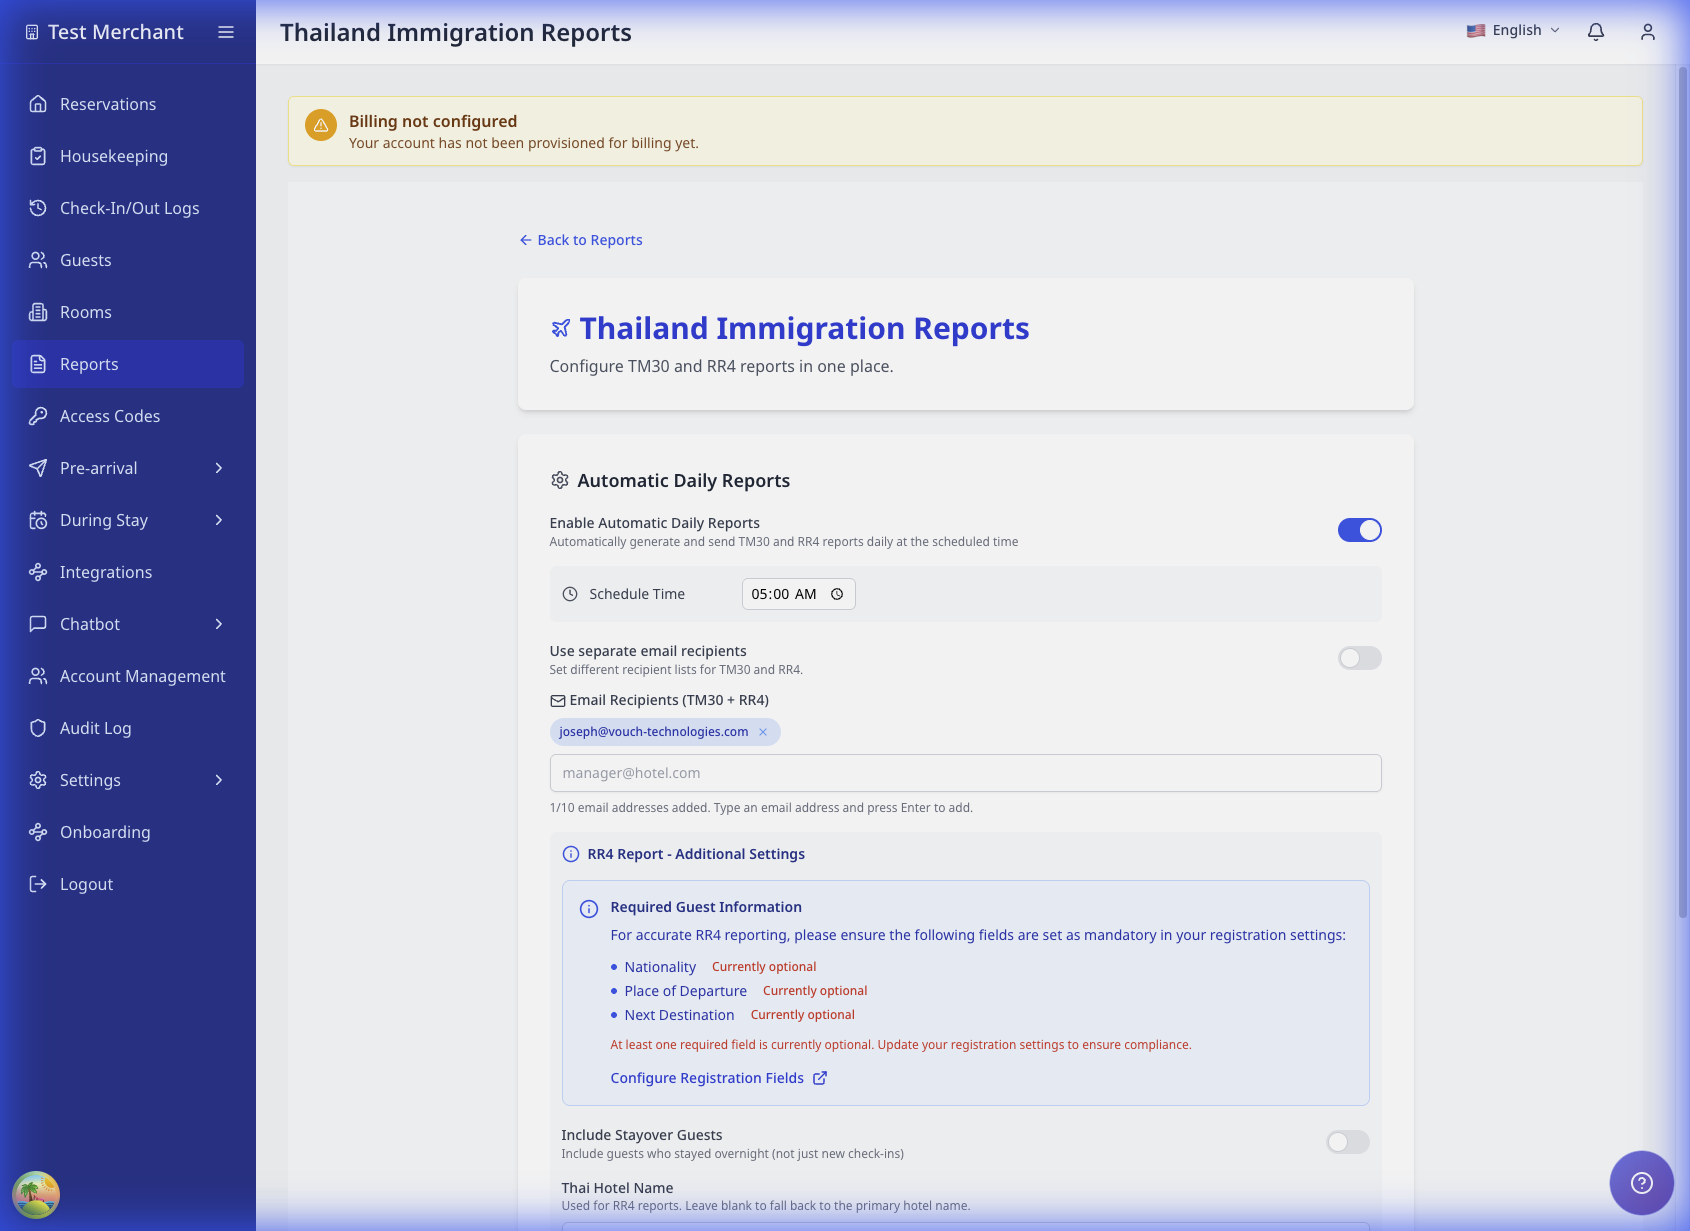Enable Include Stayover Guests
1690x1231 pixels.
tap(1346, 1141)
